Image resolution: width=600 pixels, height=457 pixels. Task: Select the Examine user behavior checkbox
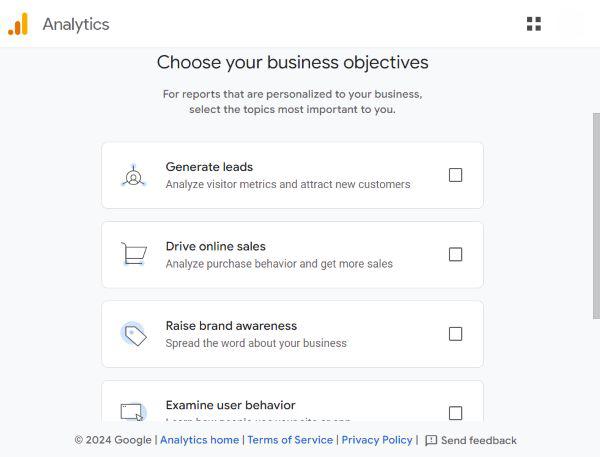[x=455, y=412]
